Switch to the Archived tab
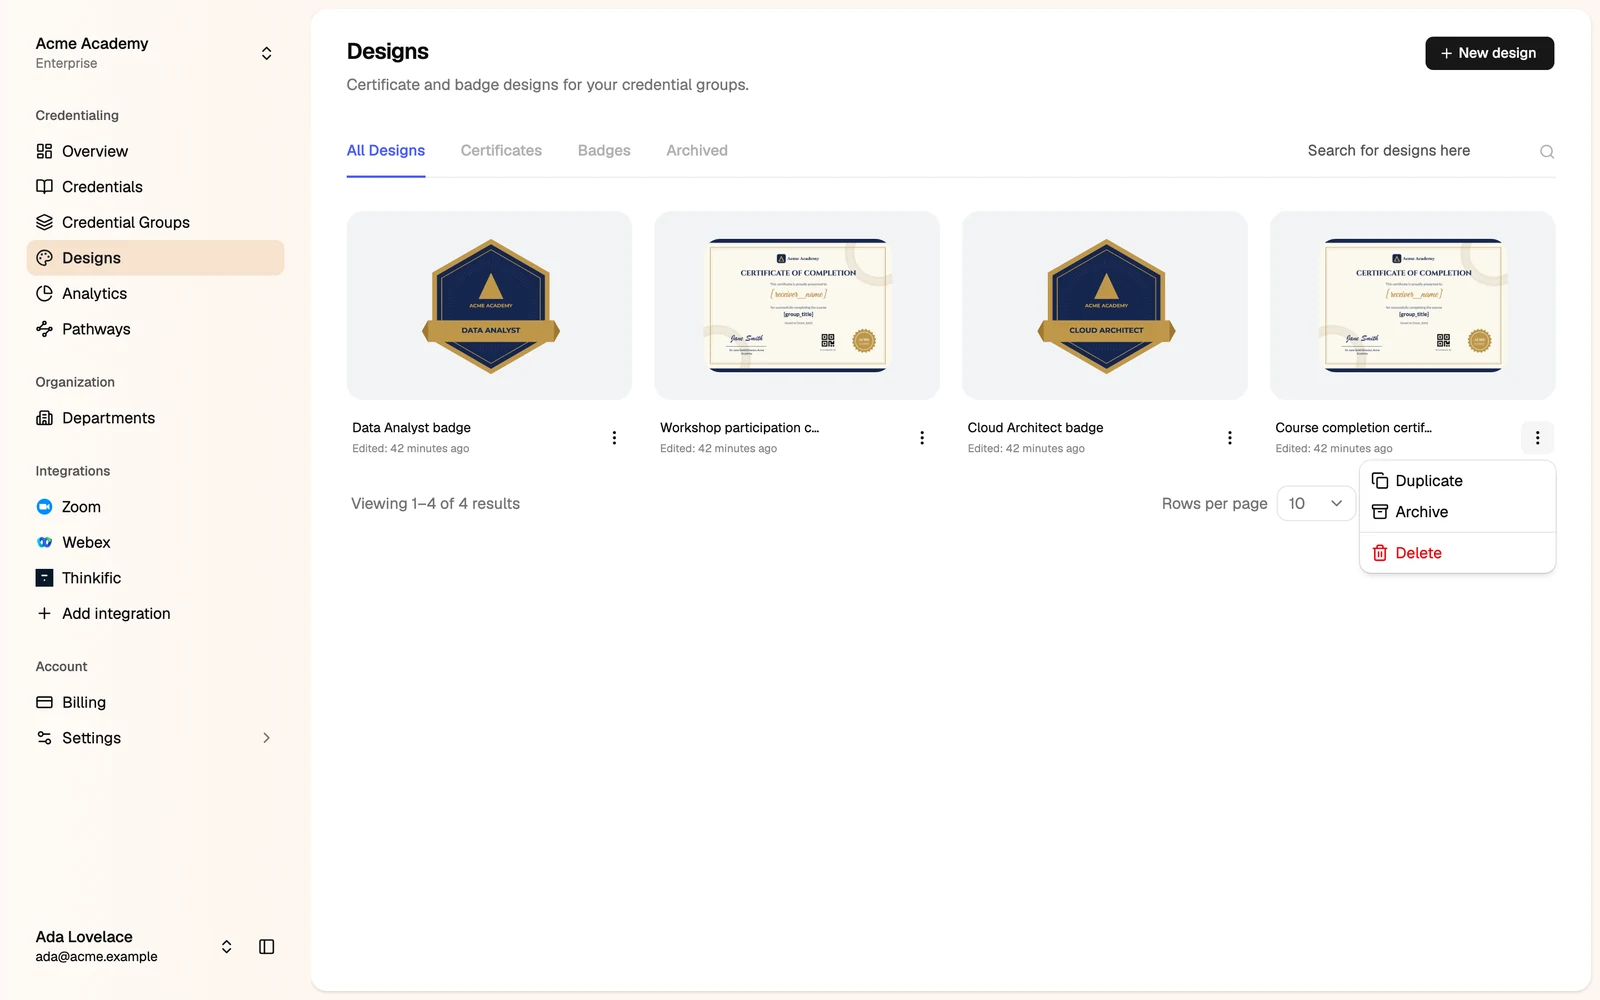 tap(697, 151)
